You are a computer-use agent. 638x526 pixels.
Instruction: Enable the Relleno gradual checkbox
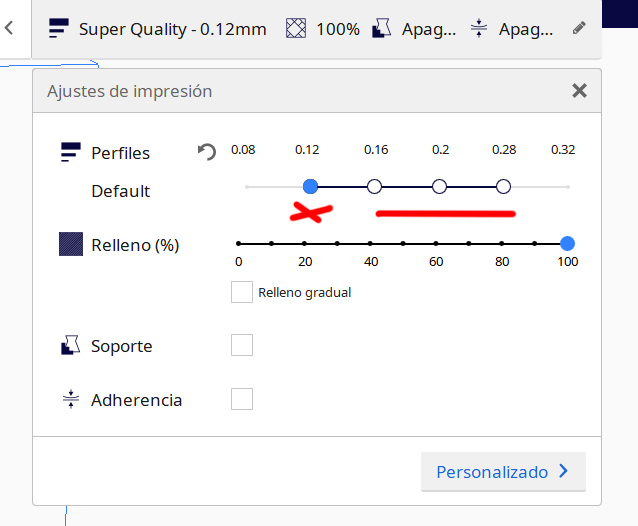tap(241, 292)
